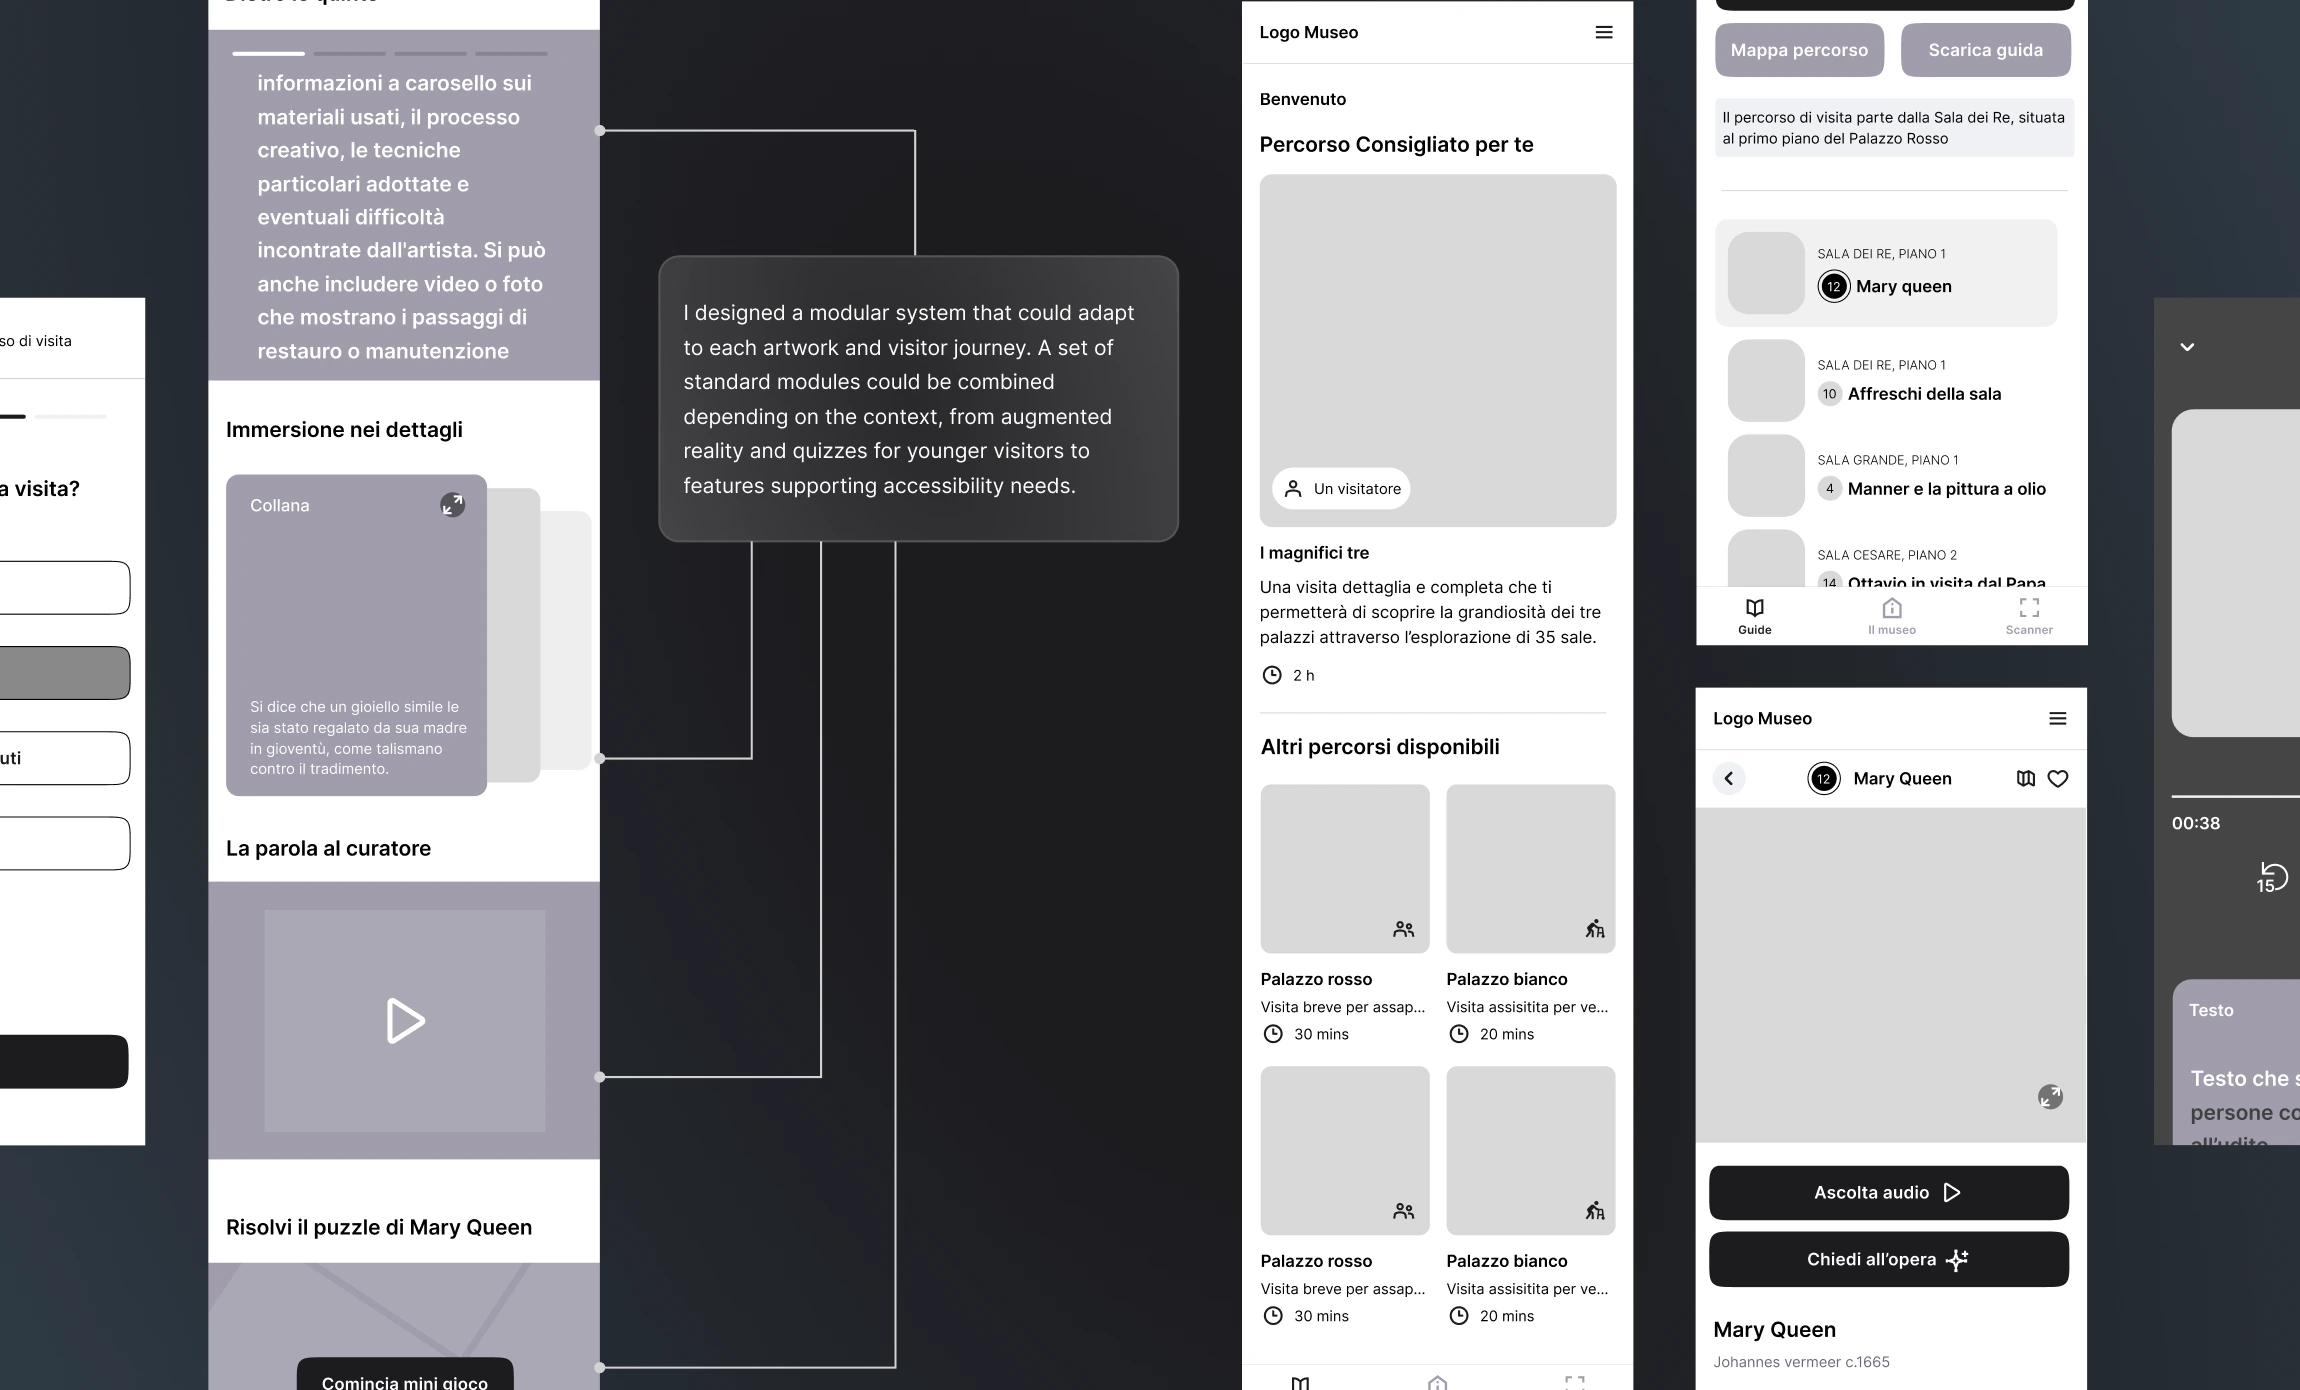The image size is (2300, 1390).
Task: Open the first Palazzo bianco card thumbnail
Action: (1531, 869)
